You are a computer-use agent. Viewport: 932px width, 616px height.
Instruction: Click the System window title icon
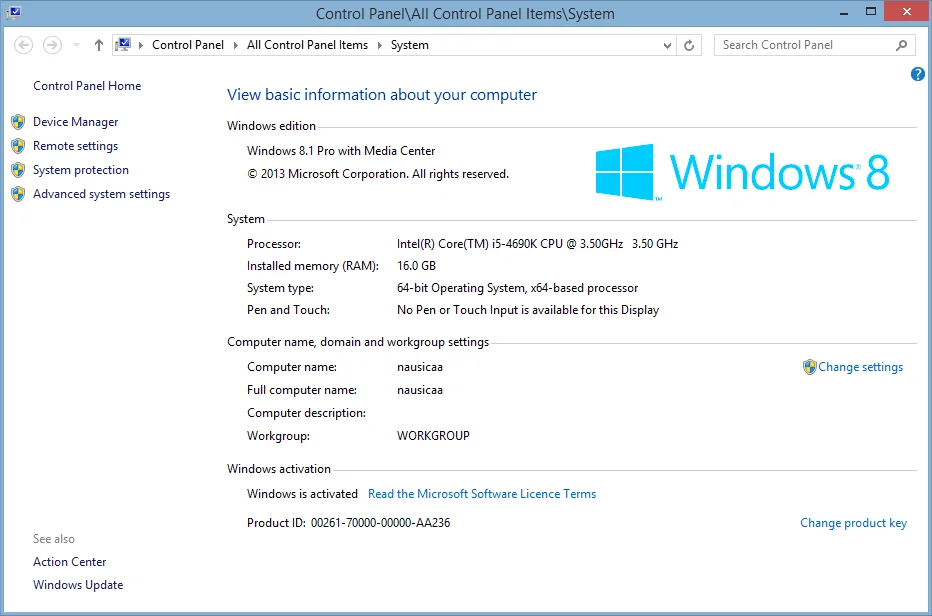point(14,12)
